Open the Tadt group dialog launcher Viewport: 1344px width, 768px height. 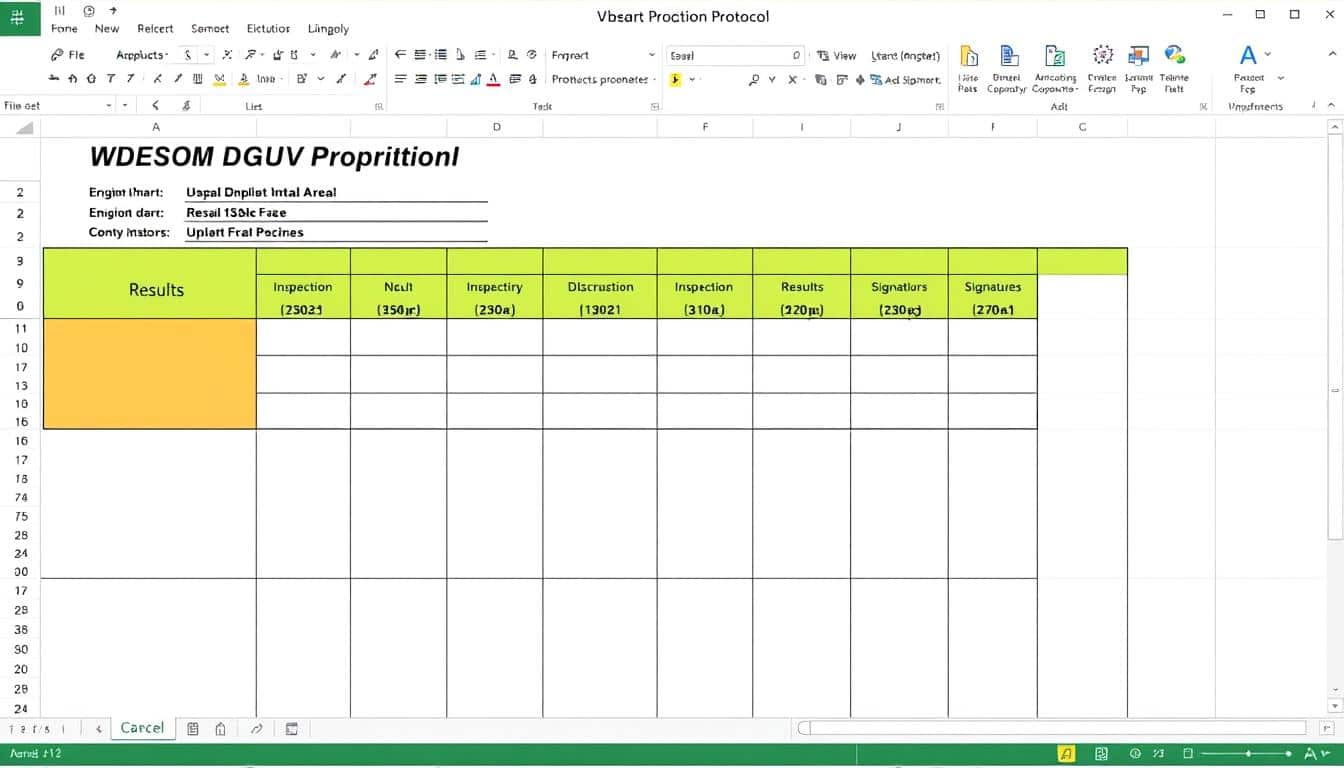click(655, 105)
